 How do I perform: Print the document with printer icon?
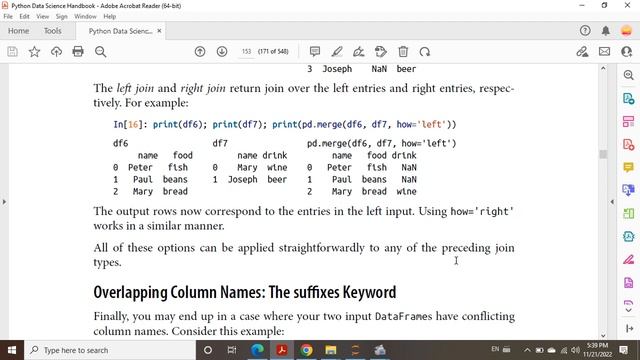(78, 51)
